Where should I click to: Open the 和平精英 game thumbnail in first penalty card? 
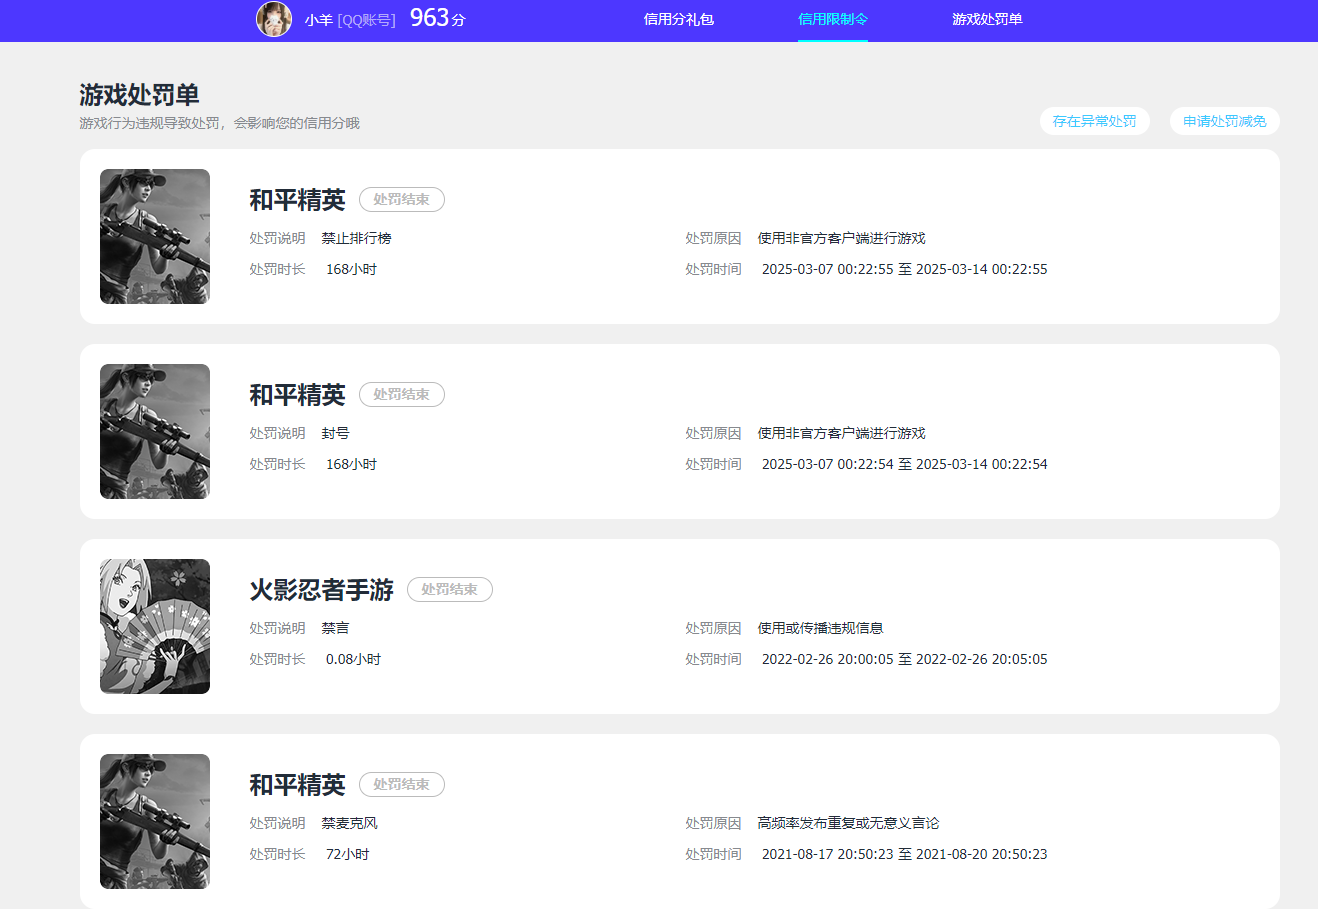154,236
